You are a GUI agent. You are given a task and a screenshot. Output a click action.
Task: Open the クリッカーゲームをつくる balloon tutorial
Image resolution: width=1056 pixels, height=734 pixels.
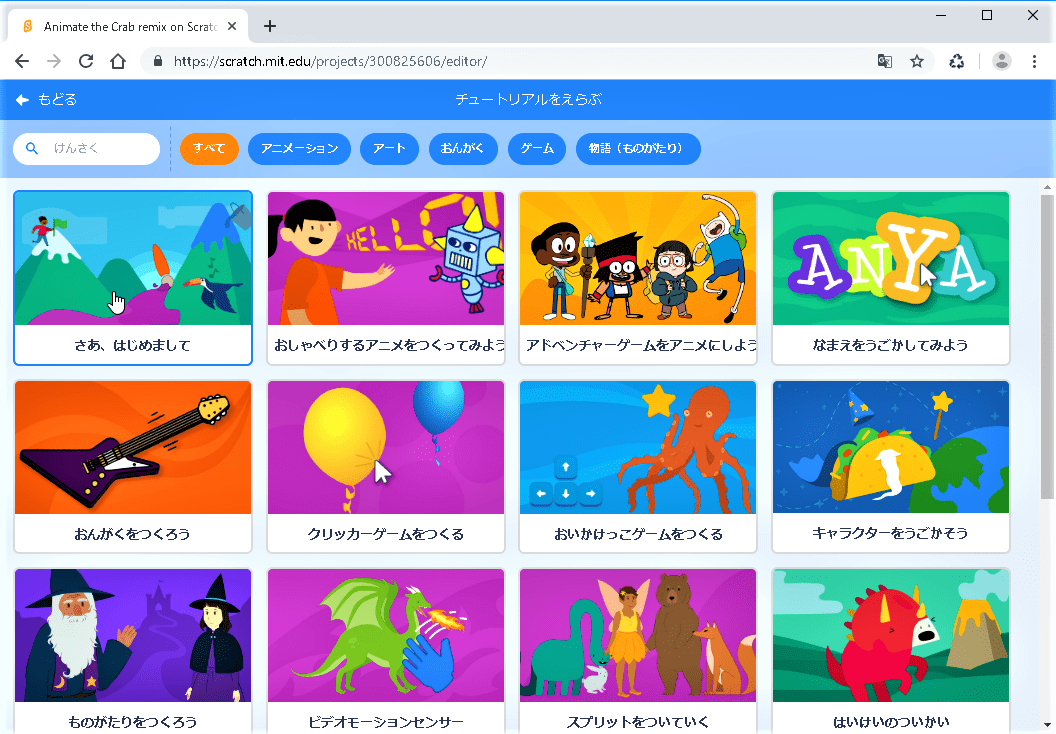pyautogui.click(x=386, y=467)
